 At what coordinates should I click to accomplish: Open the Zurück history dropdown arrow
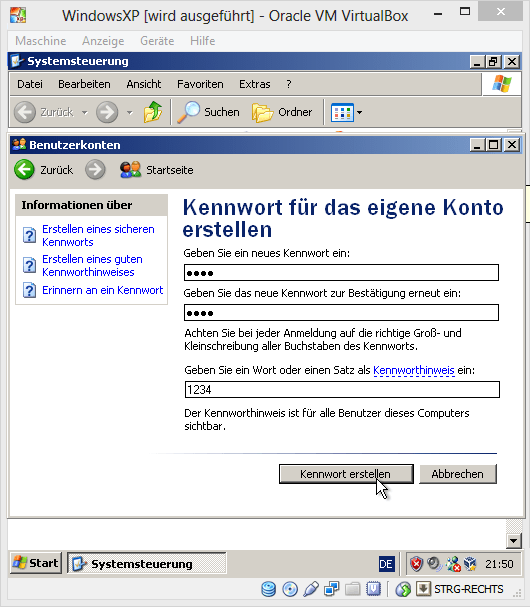tap(84, 113)
